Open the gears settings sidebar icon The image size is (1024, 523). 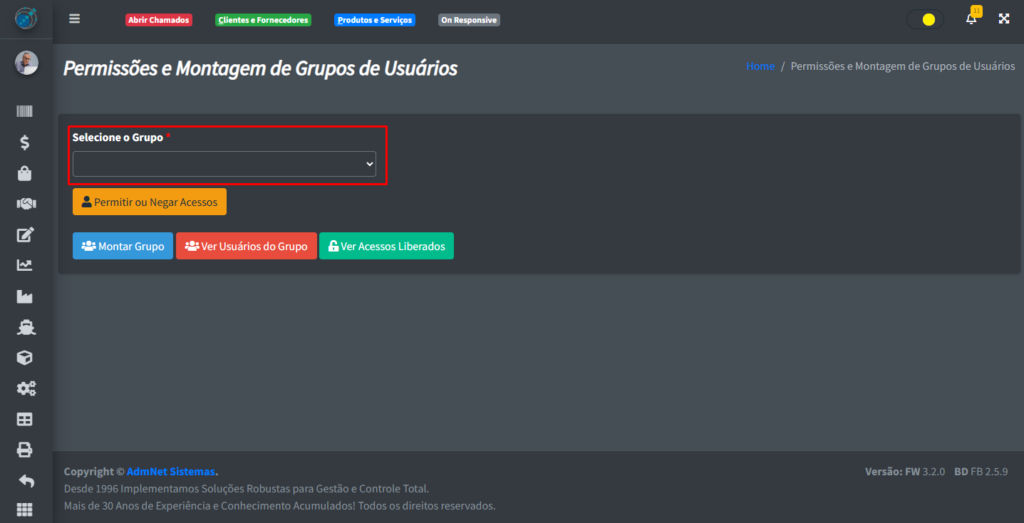(25, 388)
